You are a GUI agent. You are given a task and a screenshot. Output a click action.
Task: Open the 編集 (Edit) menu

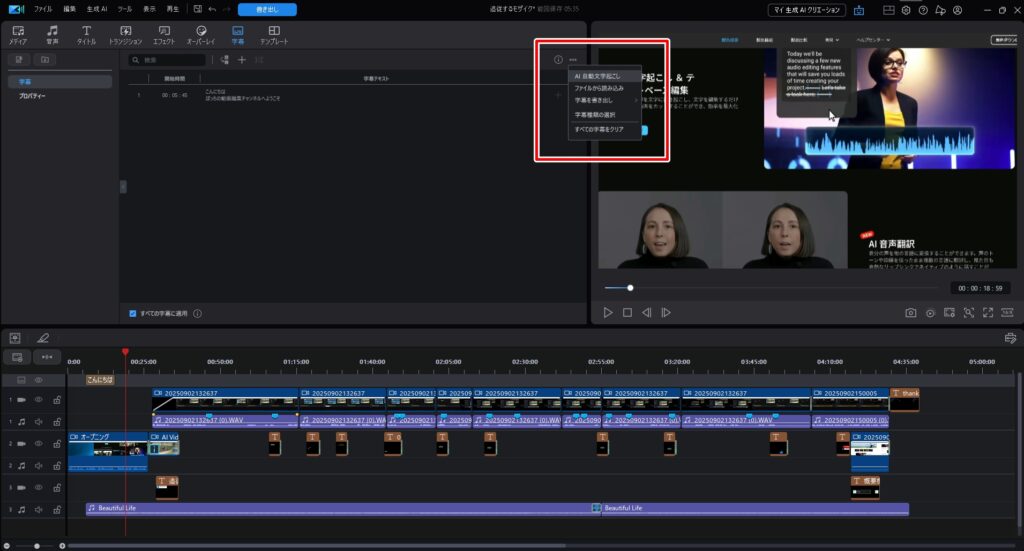point(69,9)
